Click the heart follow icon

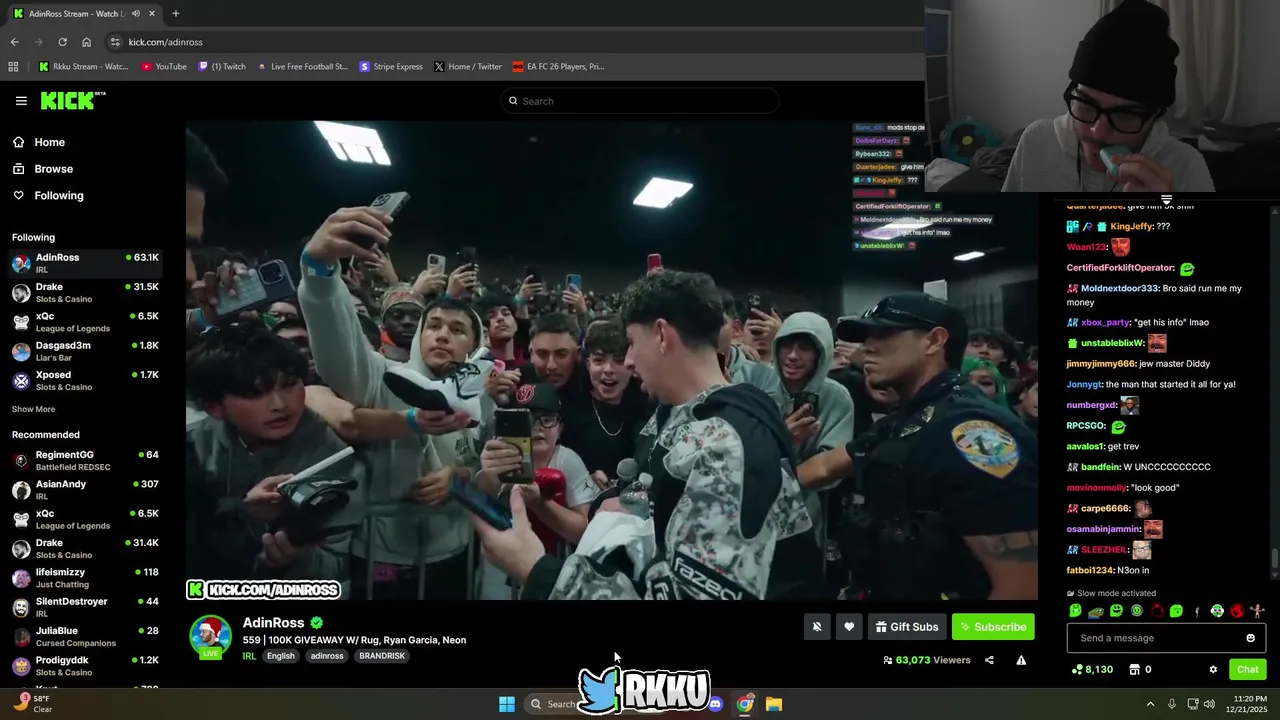coord(849,627)
